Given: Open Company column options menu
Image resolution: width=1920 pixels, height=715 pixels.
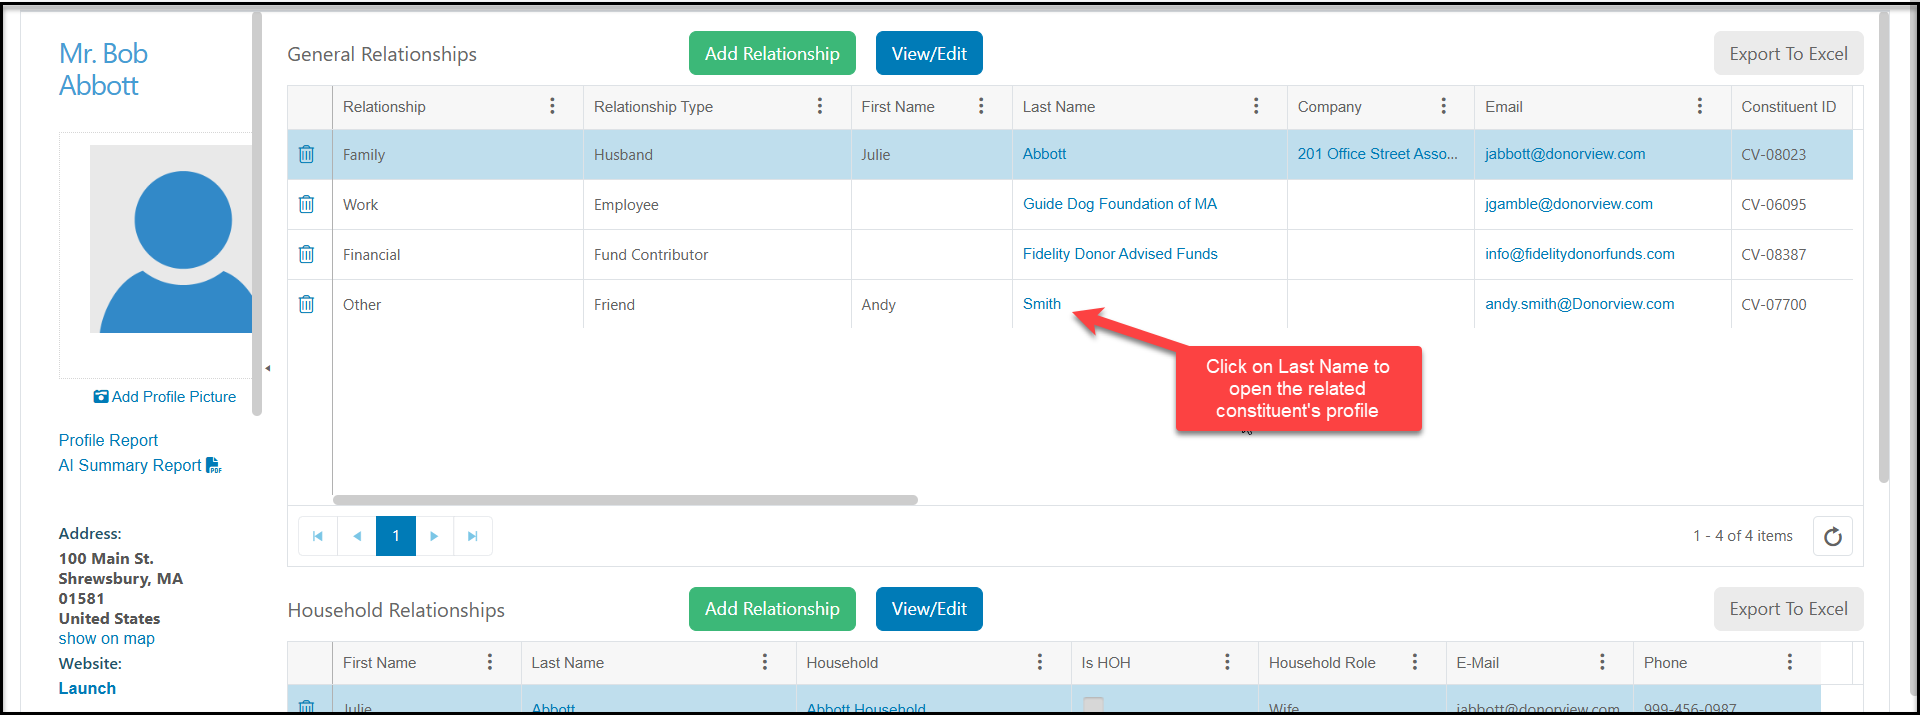Looking at the screenshot, I should tap(1443, 106).
